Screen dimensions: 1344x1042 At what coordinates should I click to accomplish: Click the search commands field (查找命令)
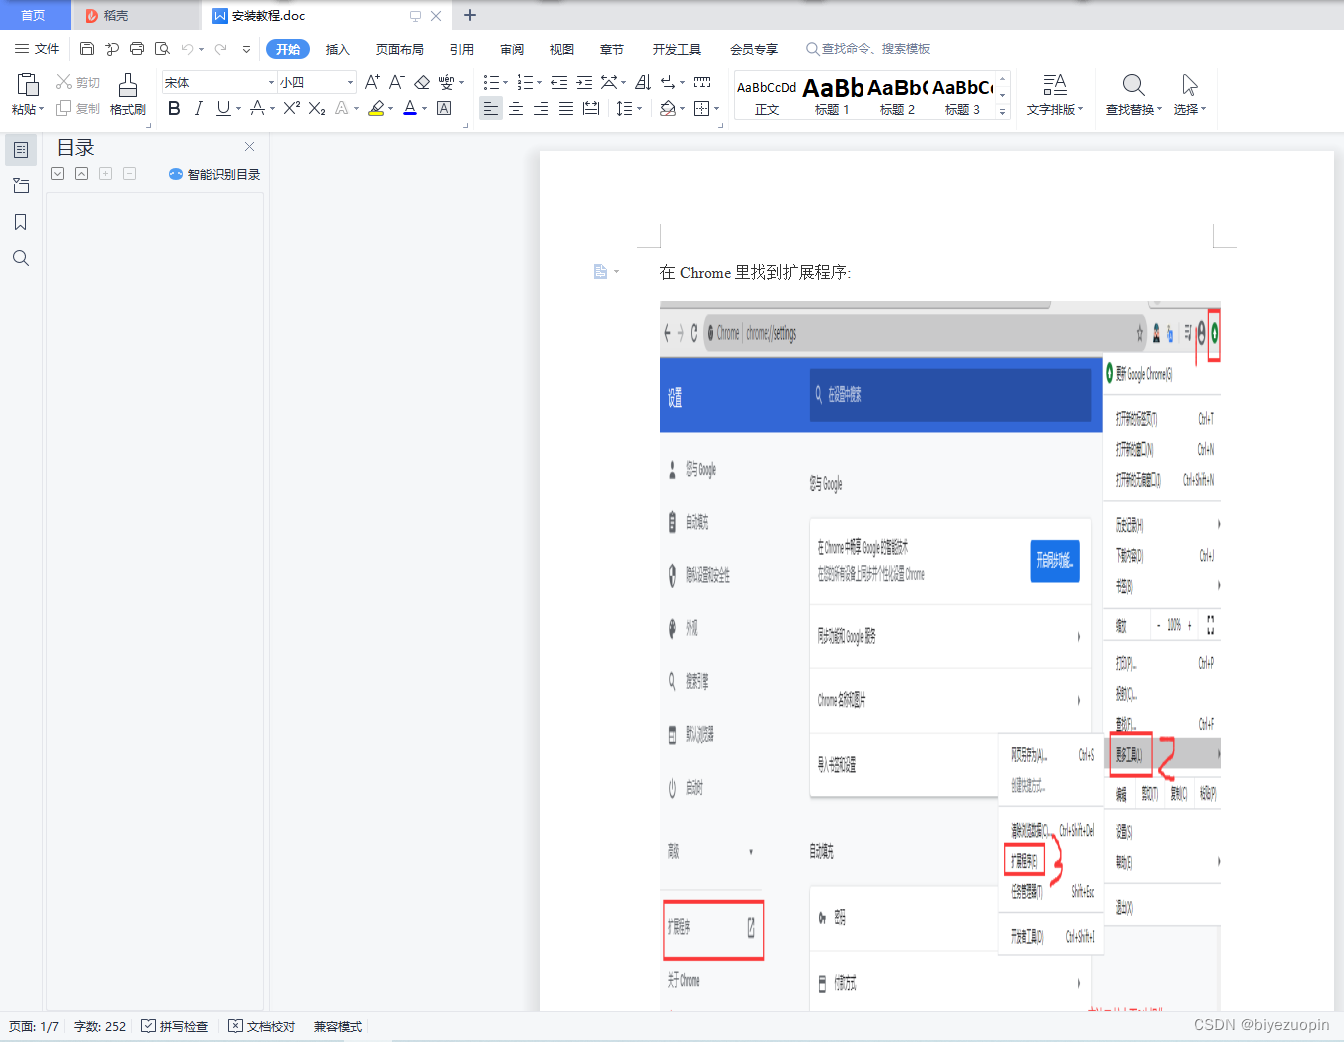[x=868, y=49]
